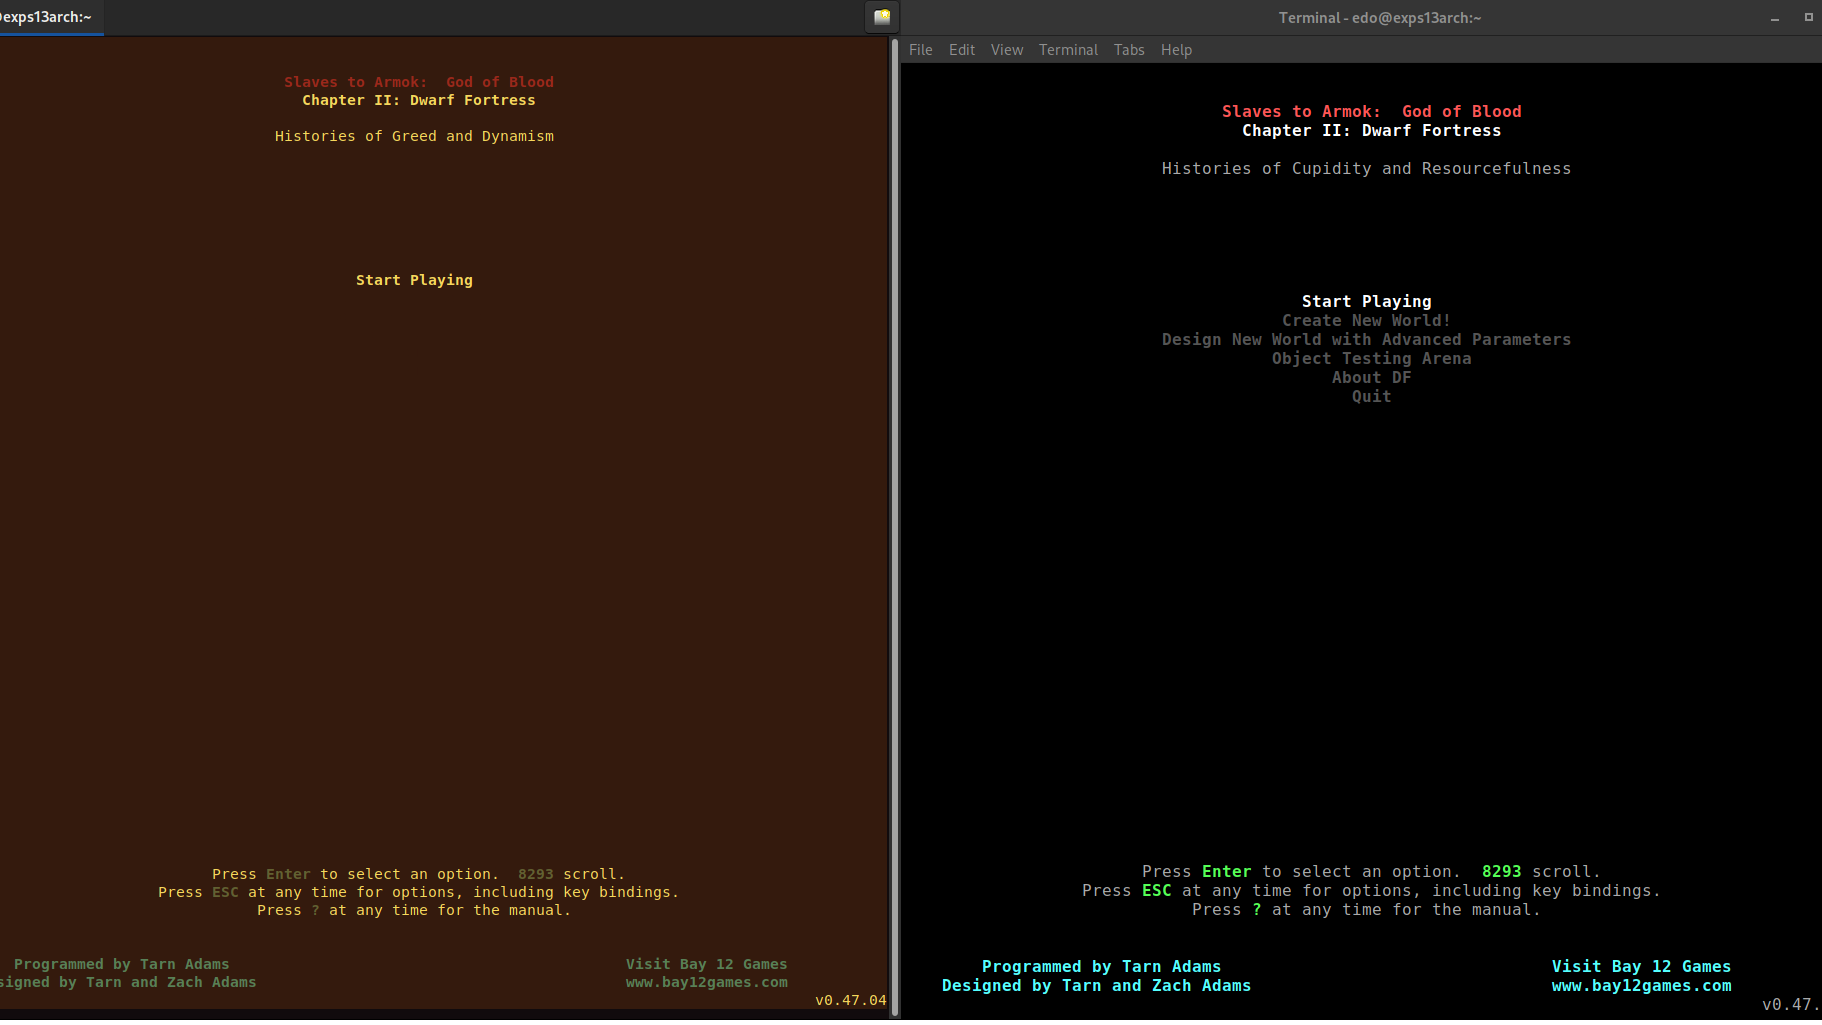
Task: Click Slaves to Armok: God of Blood in left terminal
Action: pyautogui.click(x=419, y=82)
